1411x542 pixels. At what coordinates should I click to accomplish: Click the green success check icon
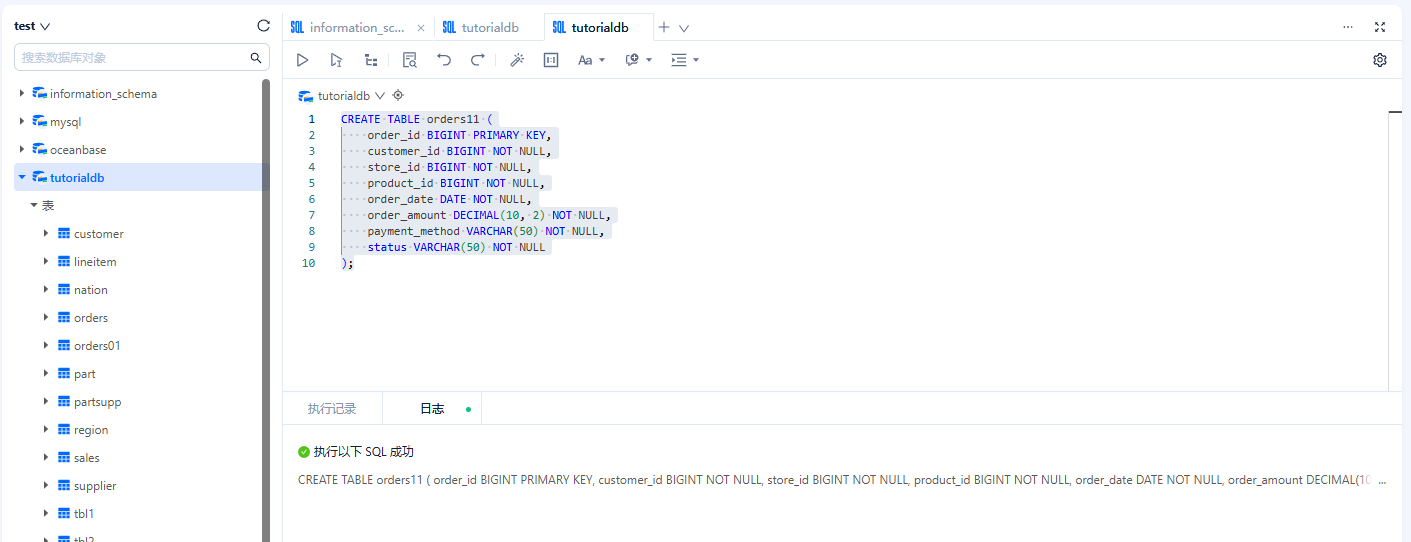[x=304, y=452]
